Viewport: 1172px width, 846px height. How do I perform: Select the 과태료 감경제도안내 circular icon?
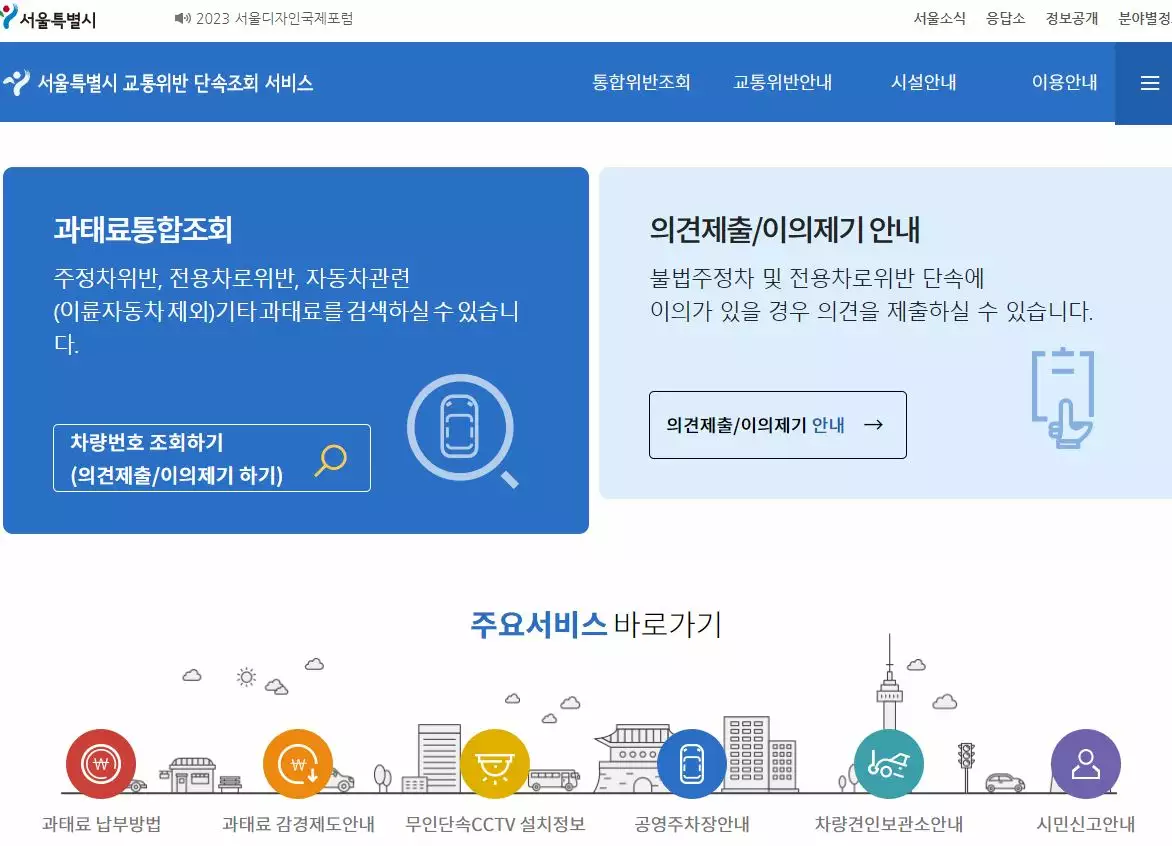pyautogui.click(x=297, y=763)
